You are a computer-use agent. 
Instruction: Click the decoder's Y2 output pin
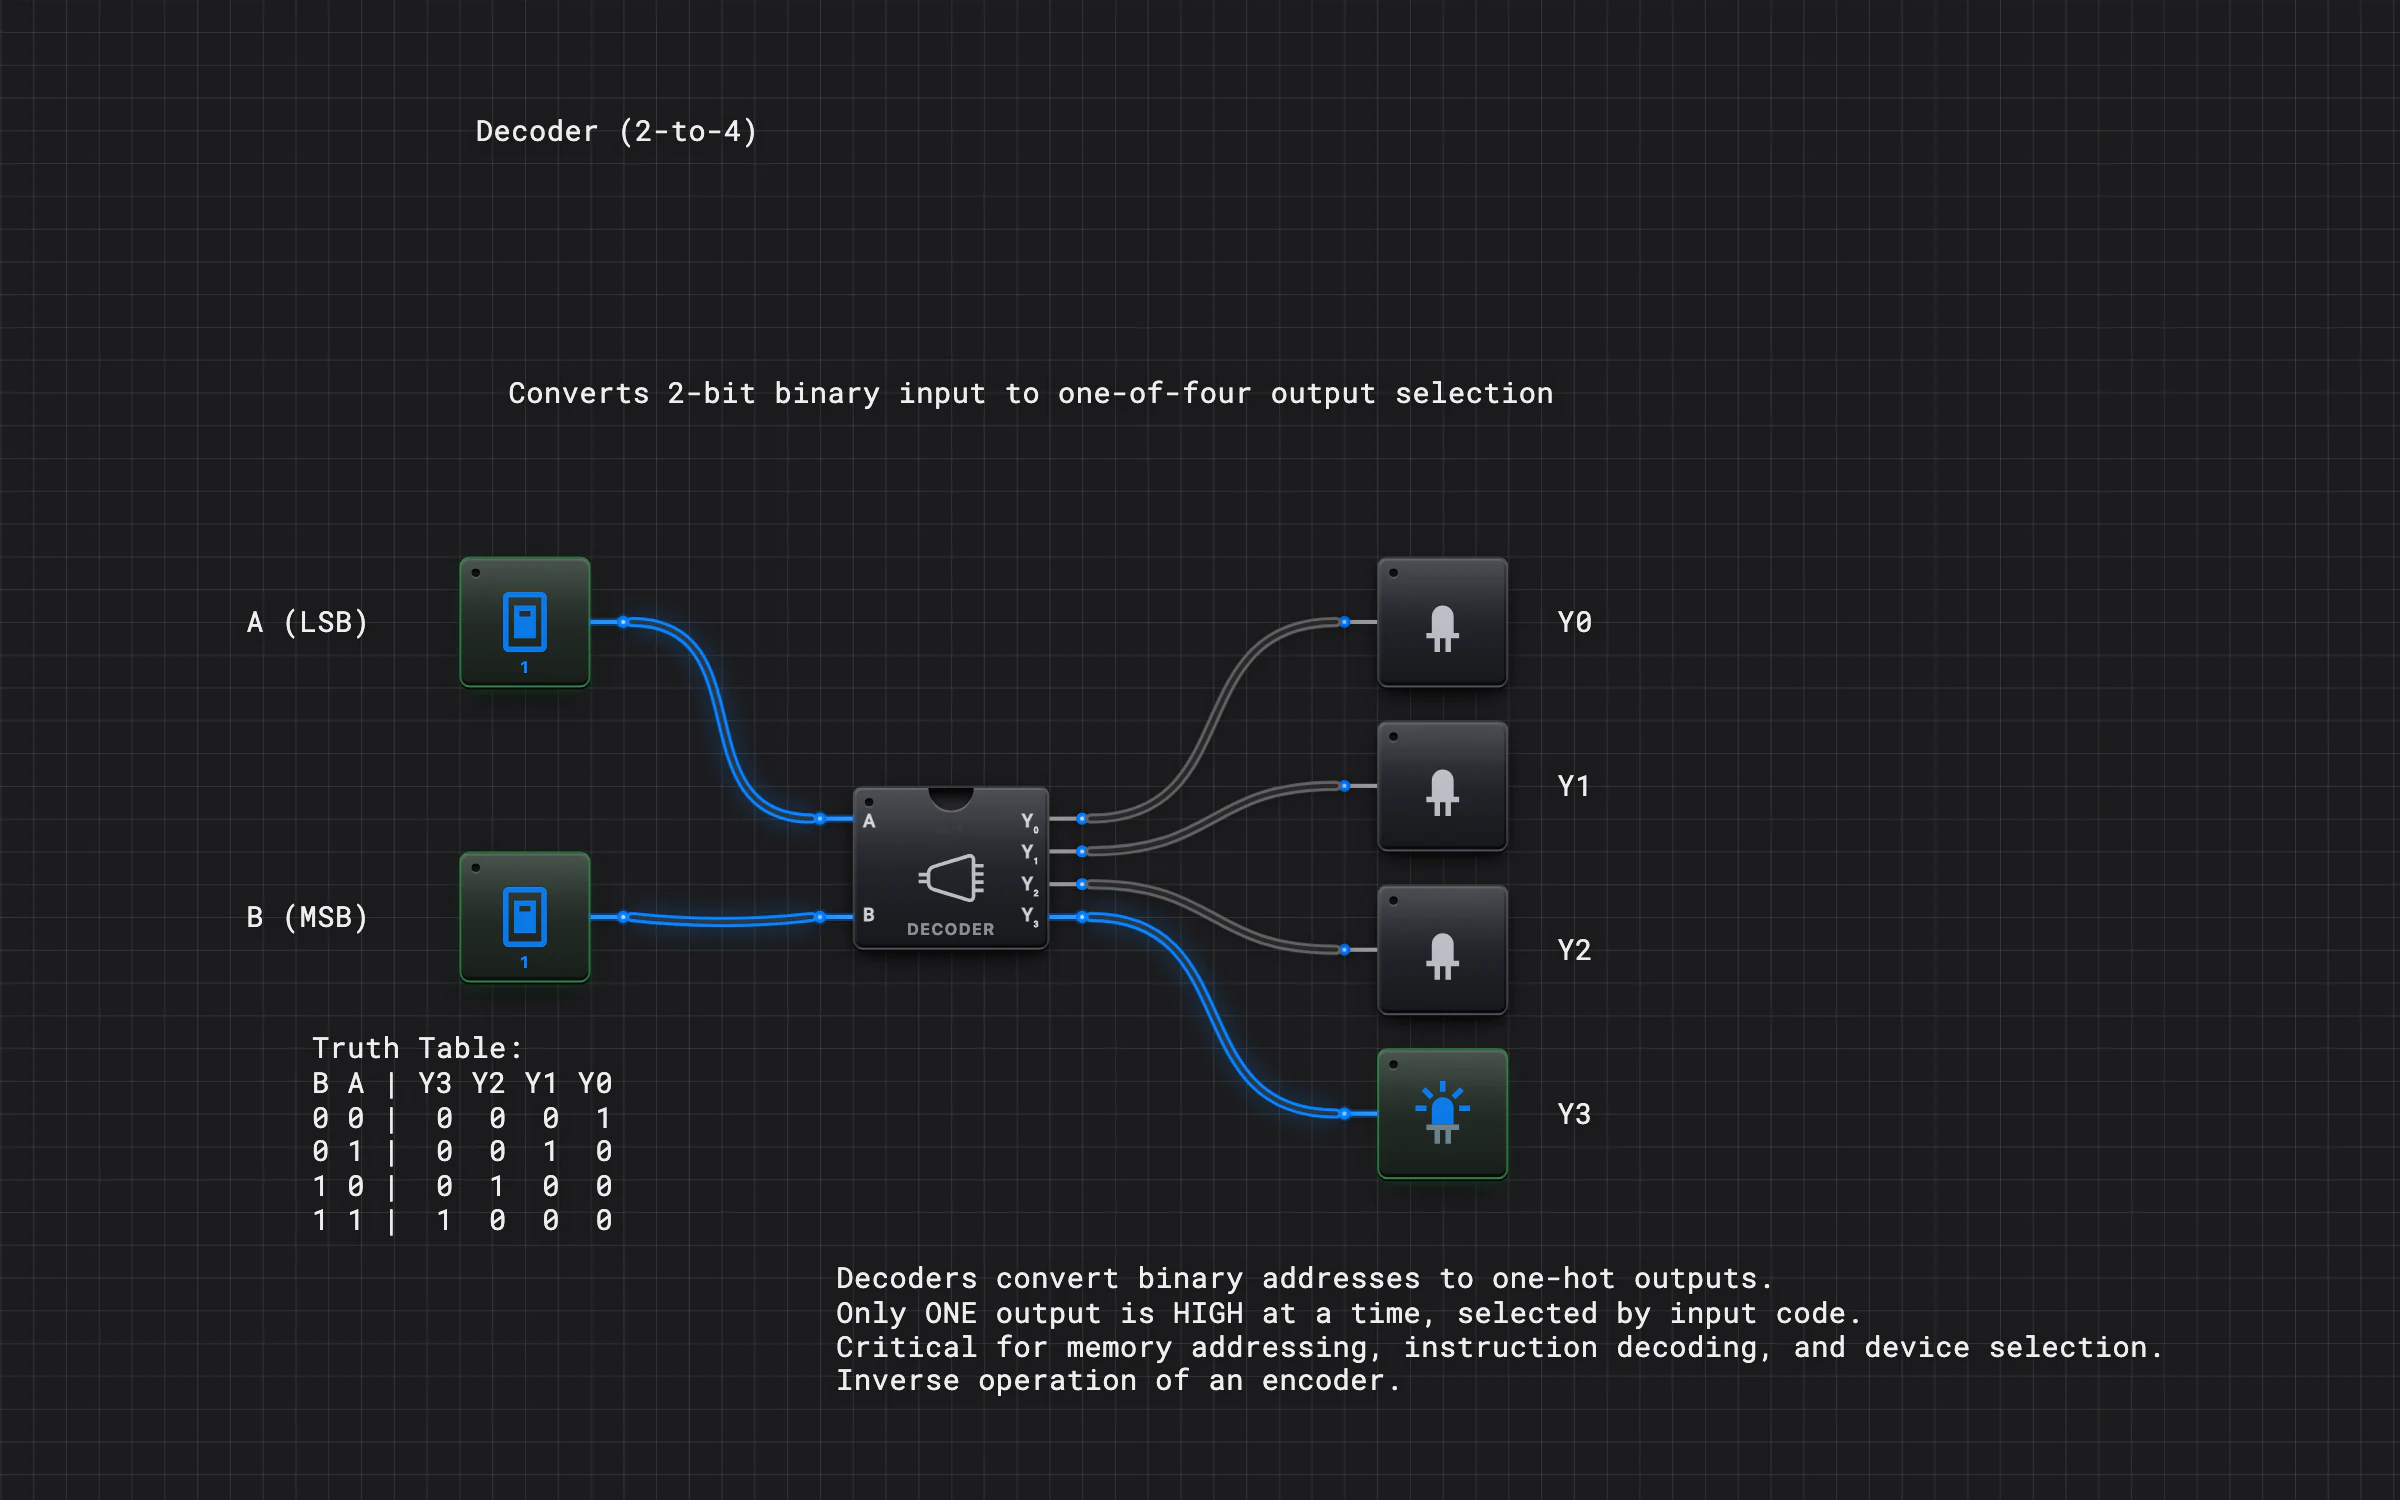[x=1082, y=884]
